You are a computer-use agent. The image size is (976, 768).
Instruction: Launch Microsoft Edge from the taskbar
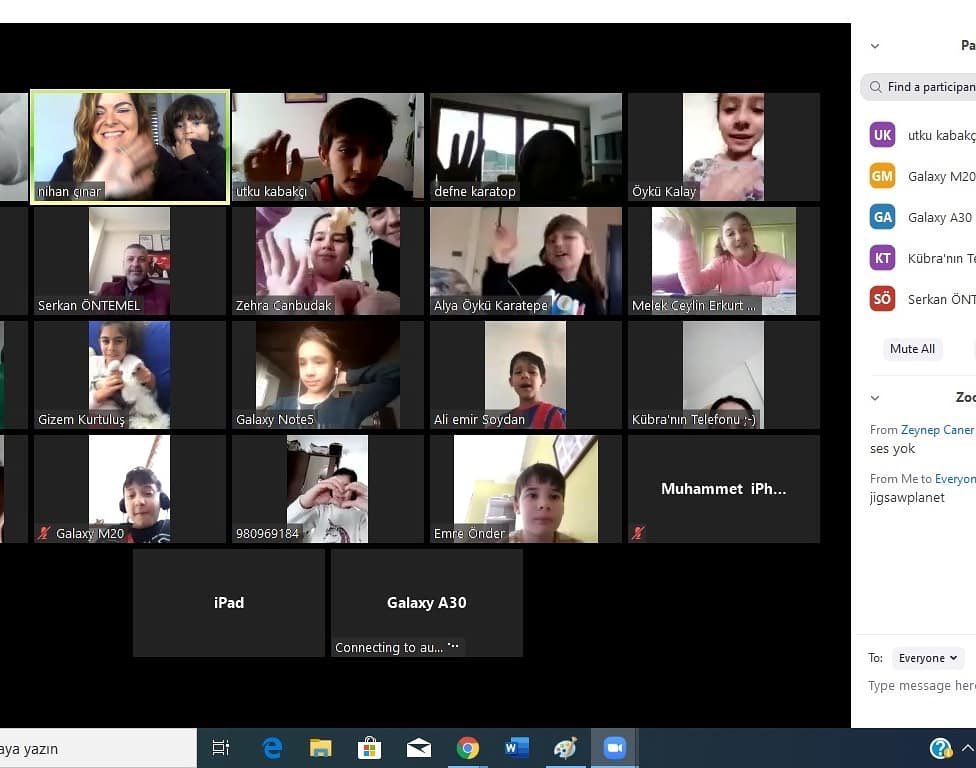coord(271,747)
